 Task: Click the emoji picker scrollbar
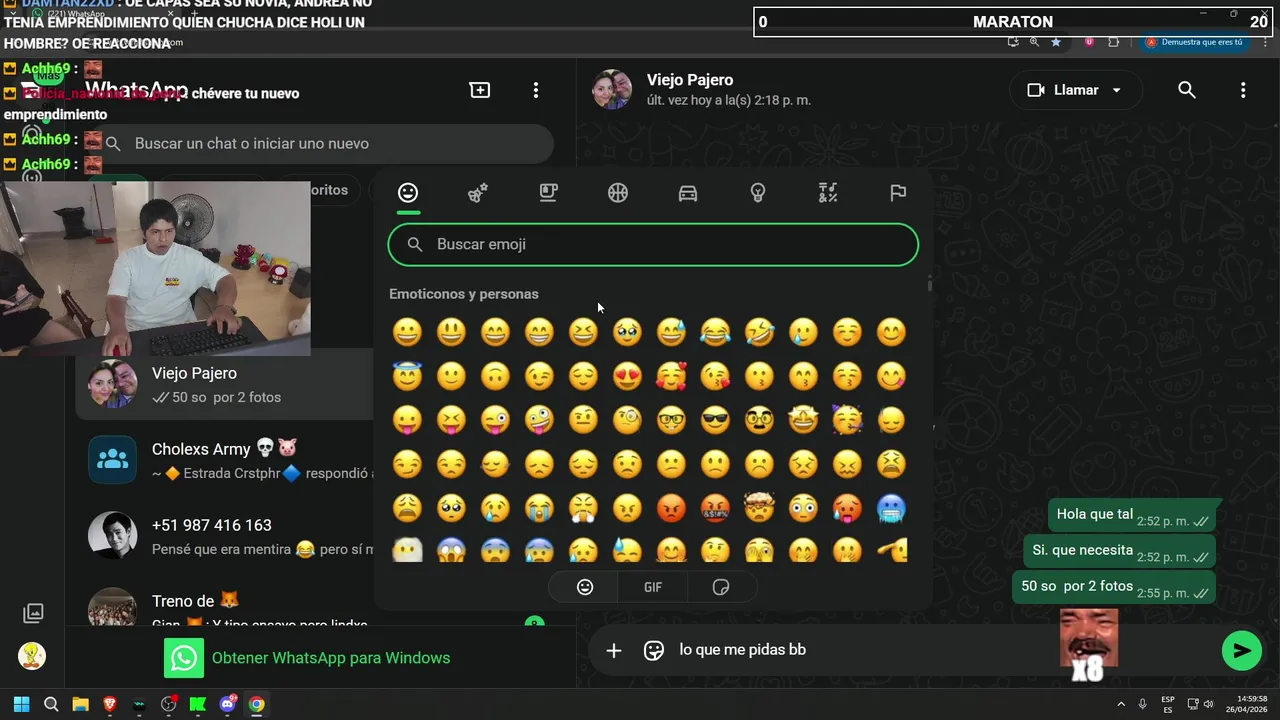[929, 284]
